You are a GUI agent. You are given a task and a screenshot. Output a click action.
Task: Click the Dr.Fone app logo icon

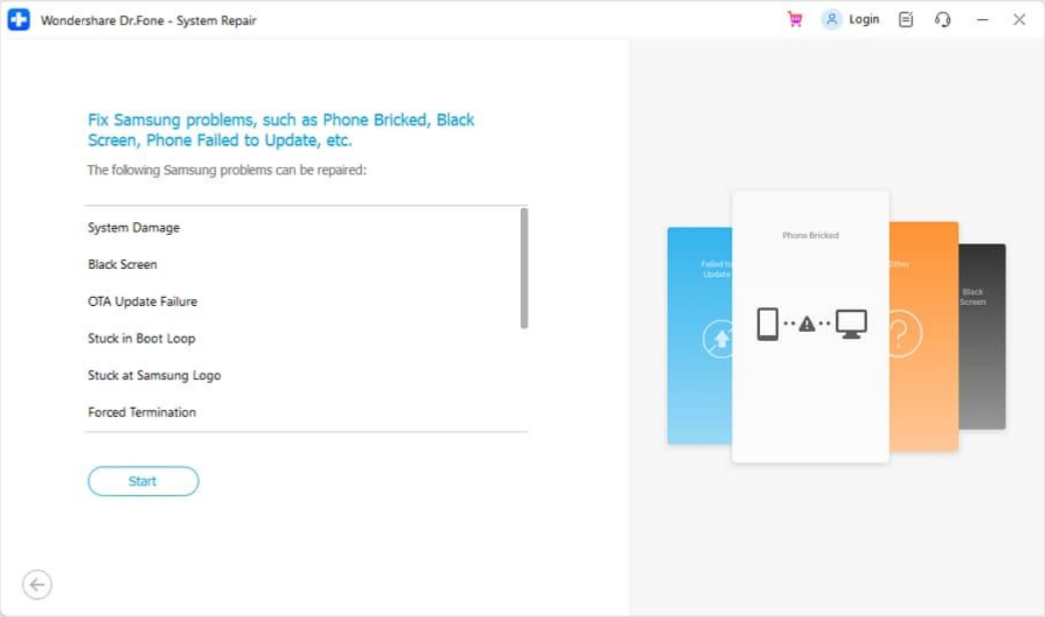[x=19, y=20]
